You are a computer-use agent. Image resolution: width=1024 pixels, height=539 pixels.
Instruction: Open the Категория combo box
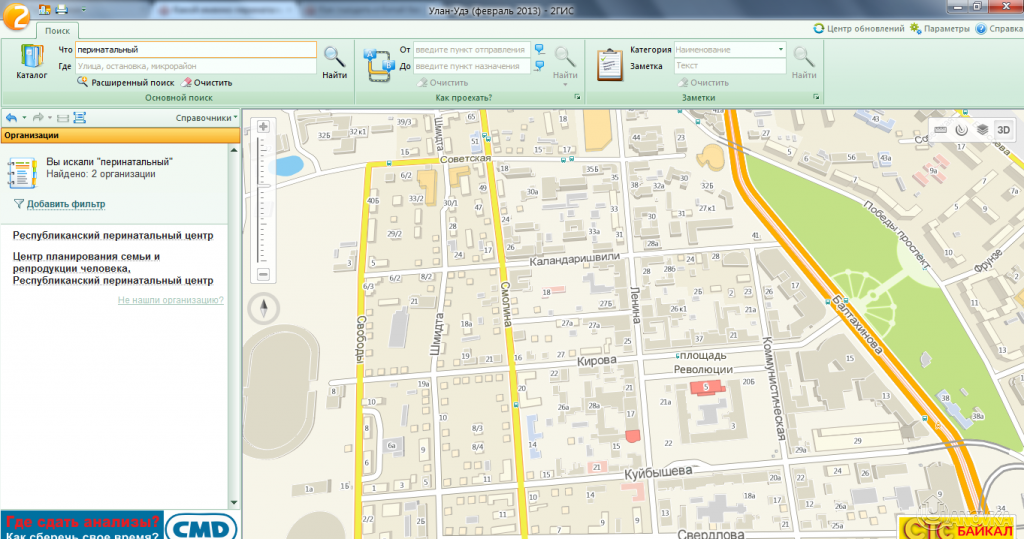click(x=731, y=49)
